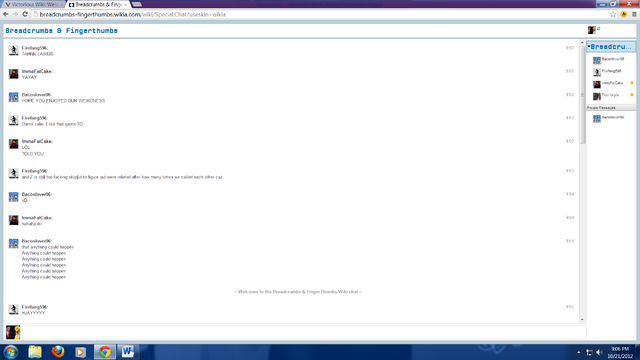Close the Breadcrumbs & Fingerthumbs tab
The image size is (640, 360).
click(x=125, y=4)
